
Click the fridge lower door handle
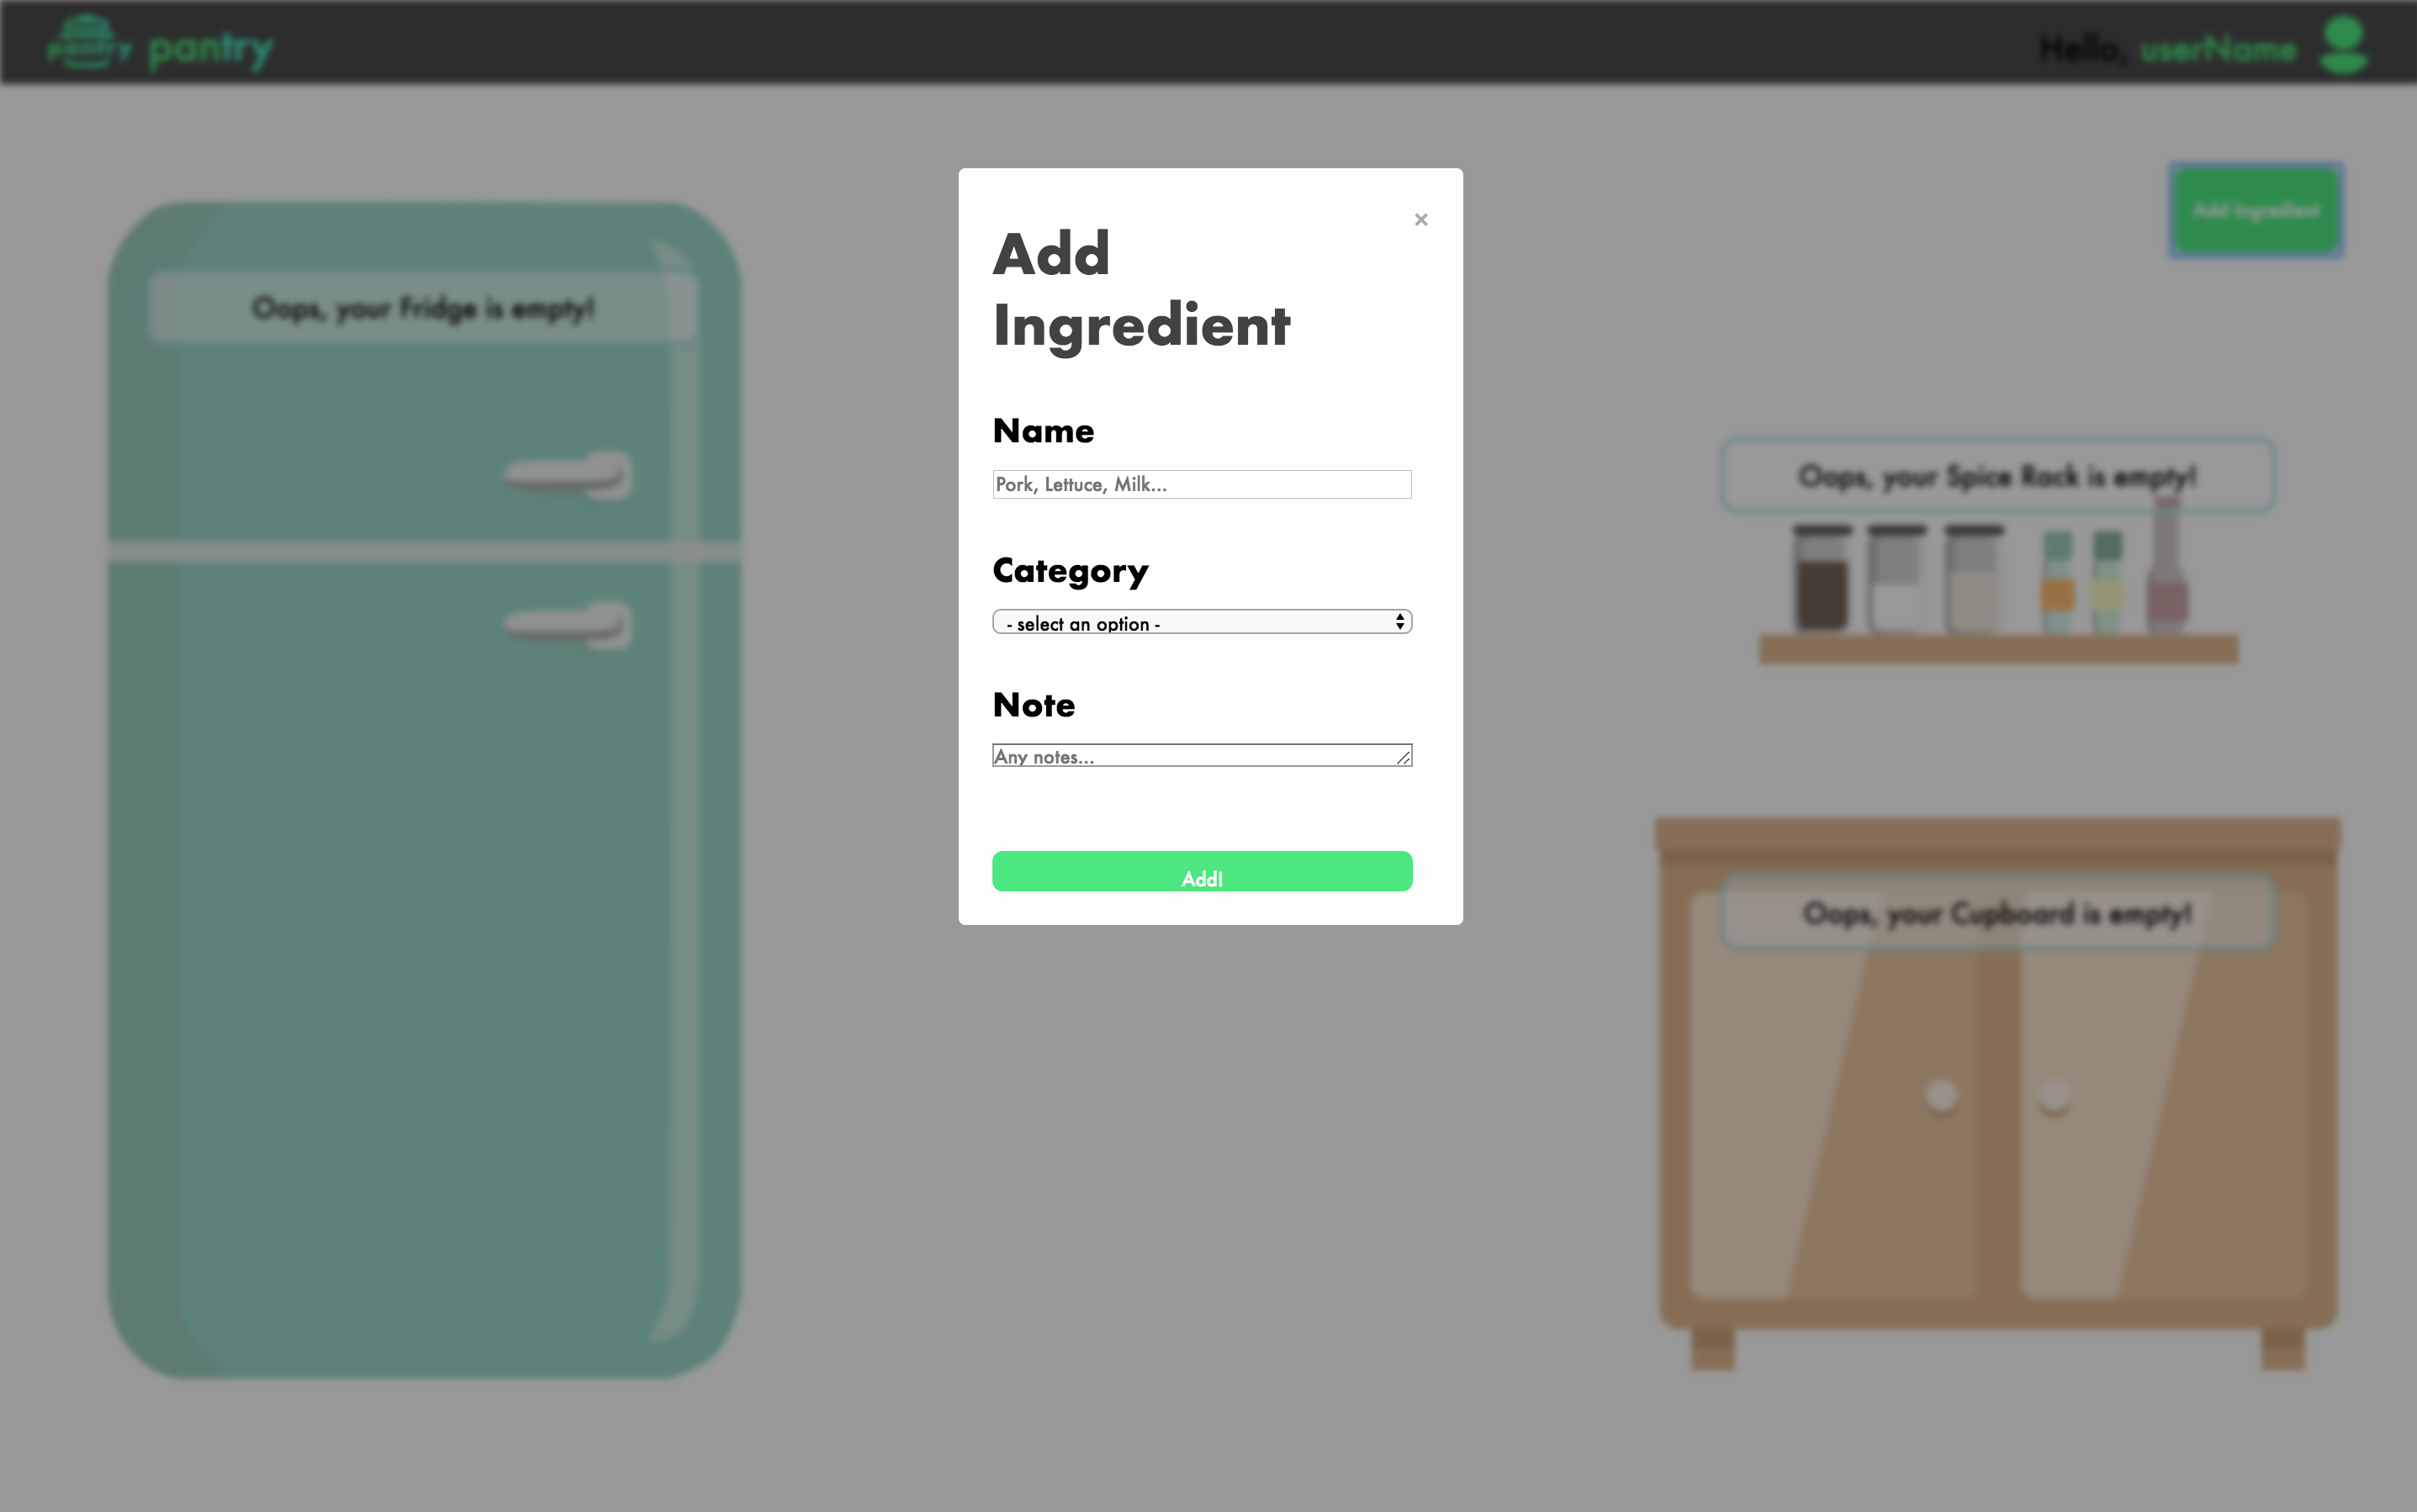click(x=568, y=625)
